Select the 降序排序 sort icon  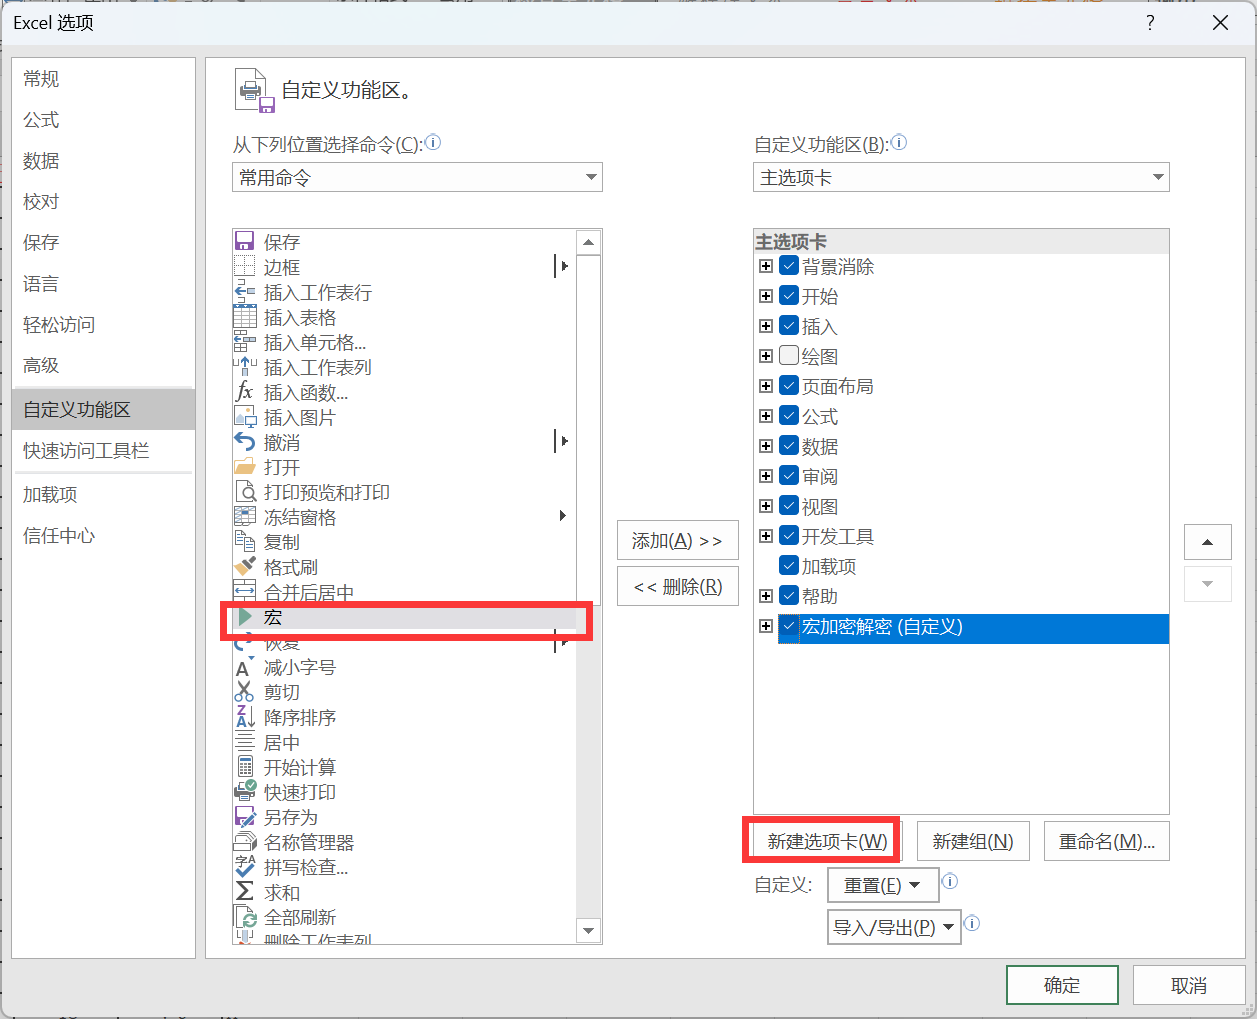click(244, 717)
